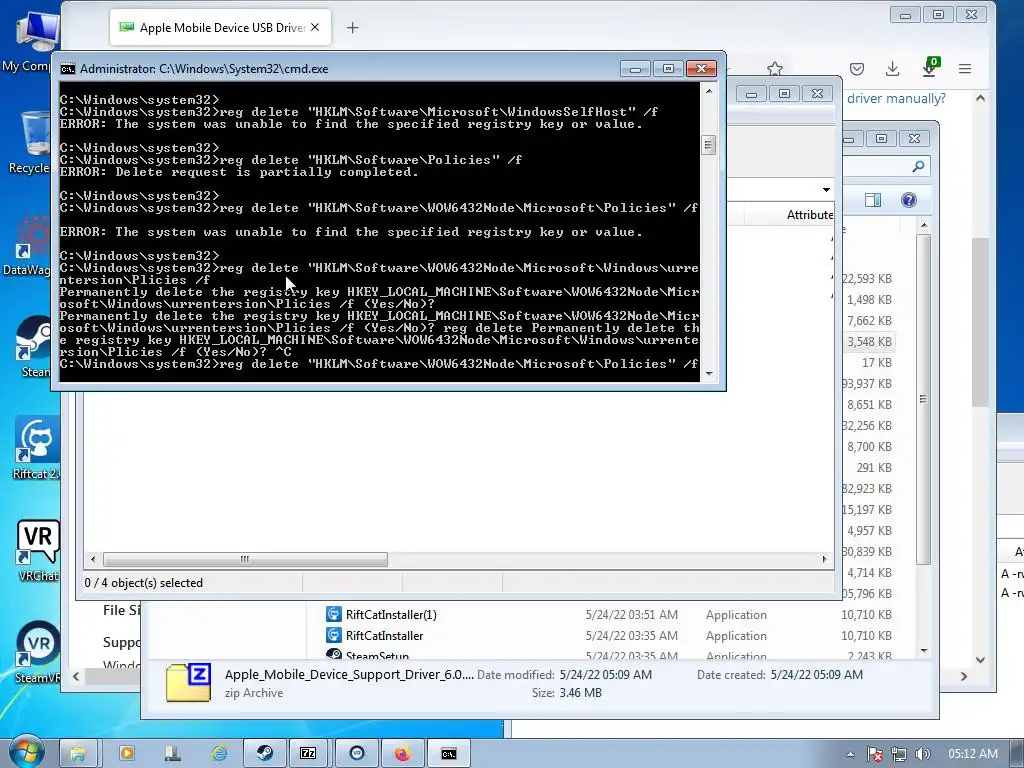The width and height of the screenshot is (1024, 768).
Task: Click Firefox page scroll down arrow
Action: pos(980,660)
